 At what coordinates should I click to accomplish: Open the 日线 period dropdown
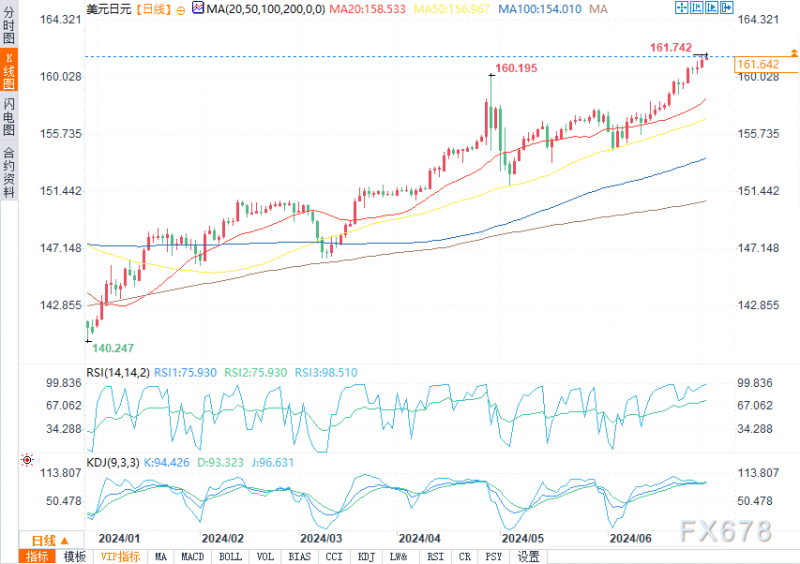pyautogui.click(x=50, y=541)
